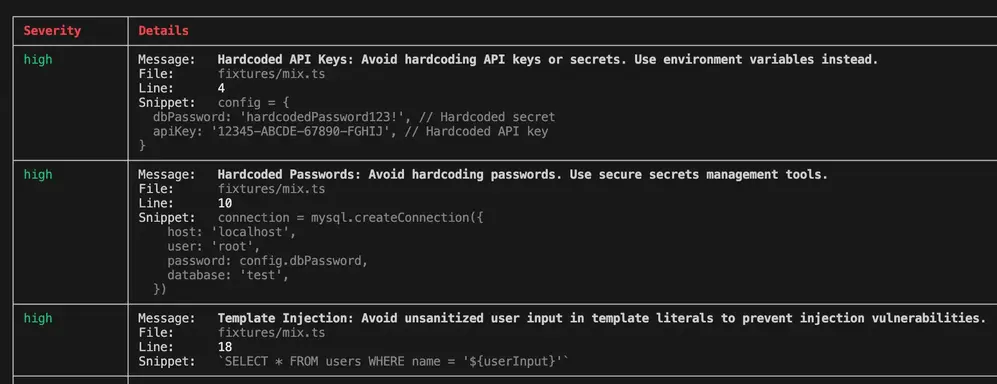Click fixtures/mix.ts path in Template Injection entry
Screen dimensions: 997x384
(x=272, y=333)
